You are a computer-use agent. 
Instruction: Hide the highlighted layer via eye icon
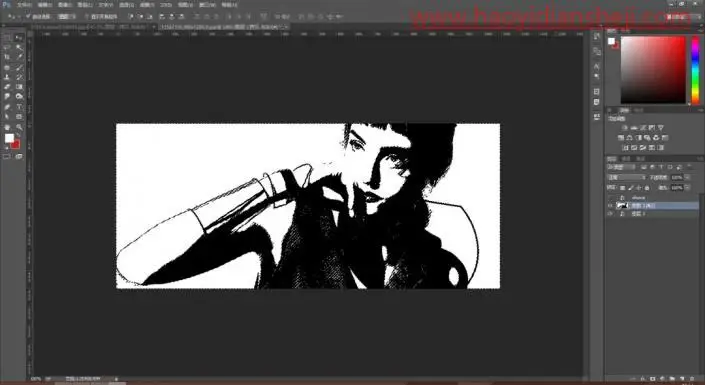tap(610, 206)
